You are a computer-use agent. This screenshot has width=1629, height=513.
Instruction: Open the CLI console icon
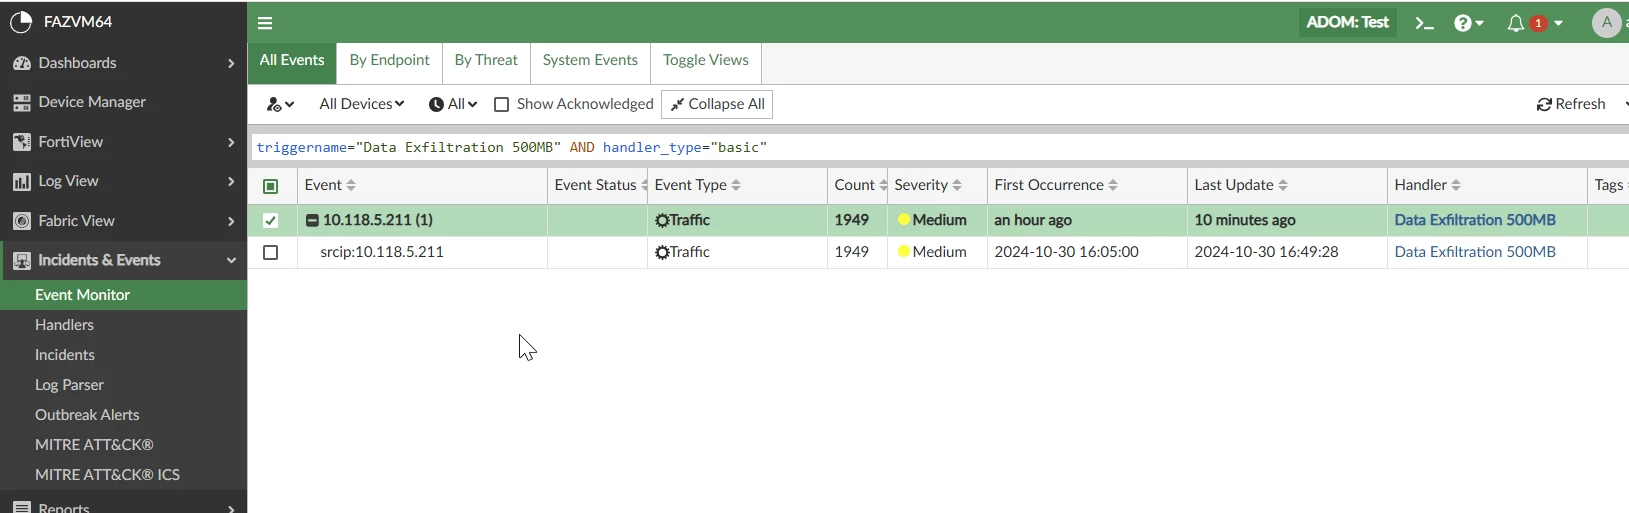pyautogui.click(x=1424, y=23)
